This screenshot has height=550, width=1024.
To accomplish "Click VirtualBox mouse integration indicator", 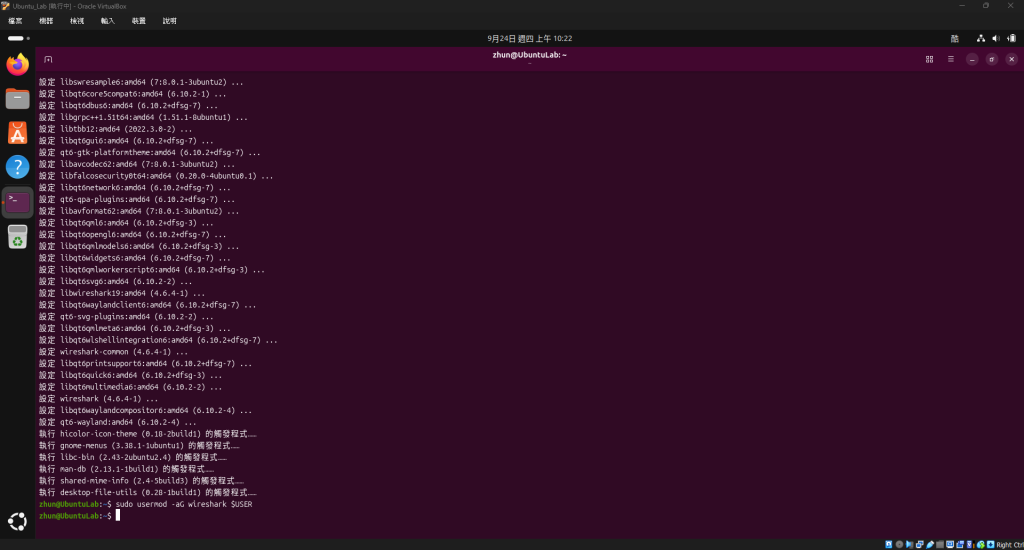I will click(981, 544).
